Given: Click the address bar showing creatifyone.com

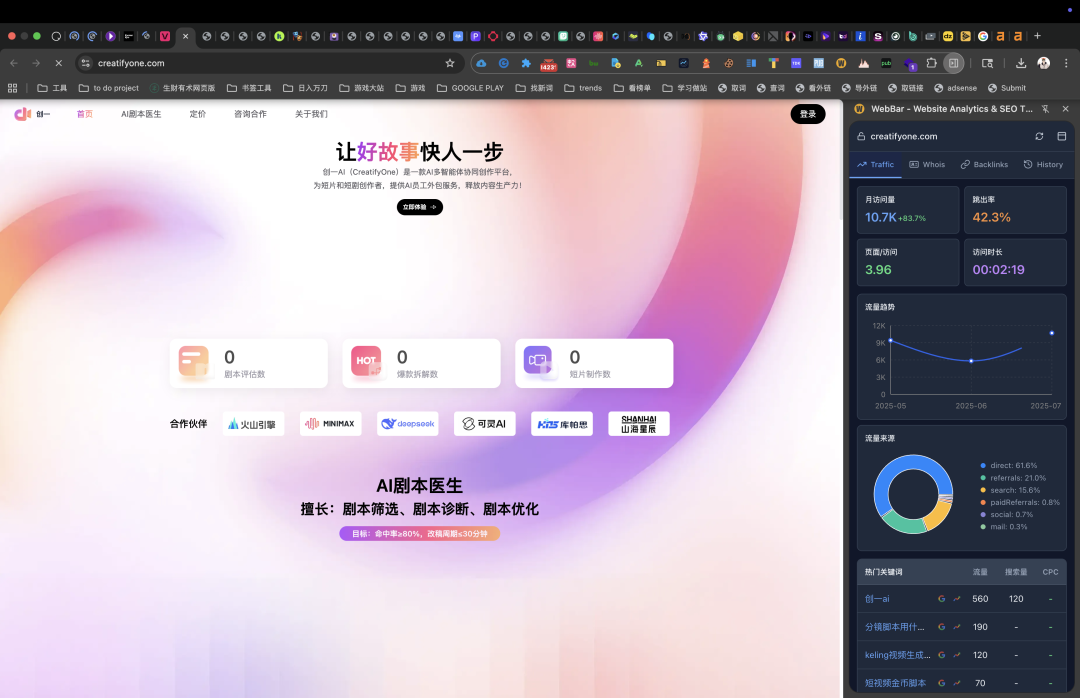Looking at the screenshot, I should pyautogui.click(x=269, y=63).
